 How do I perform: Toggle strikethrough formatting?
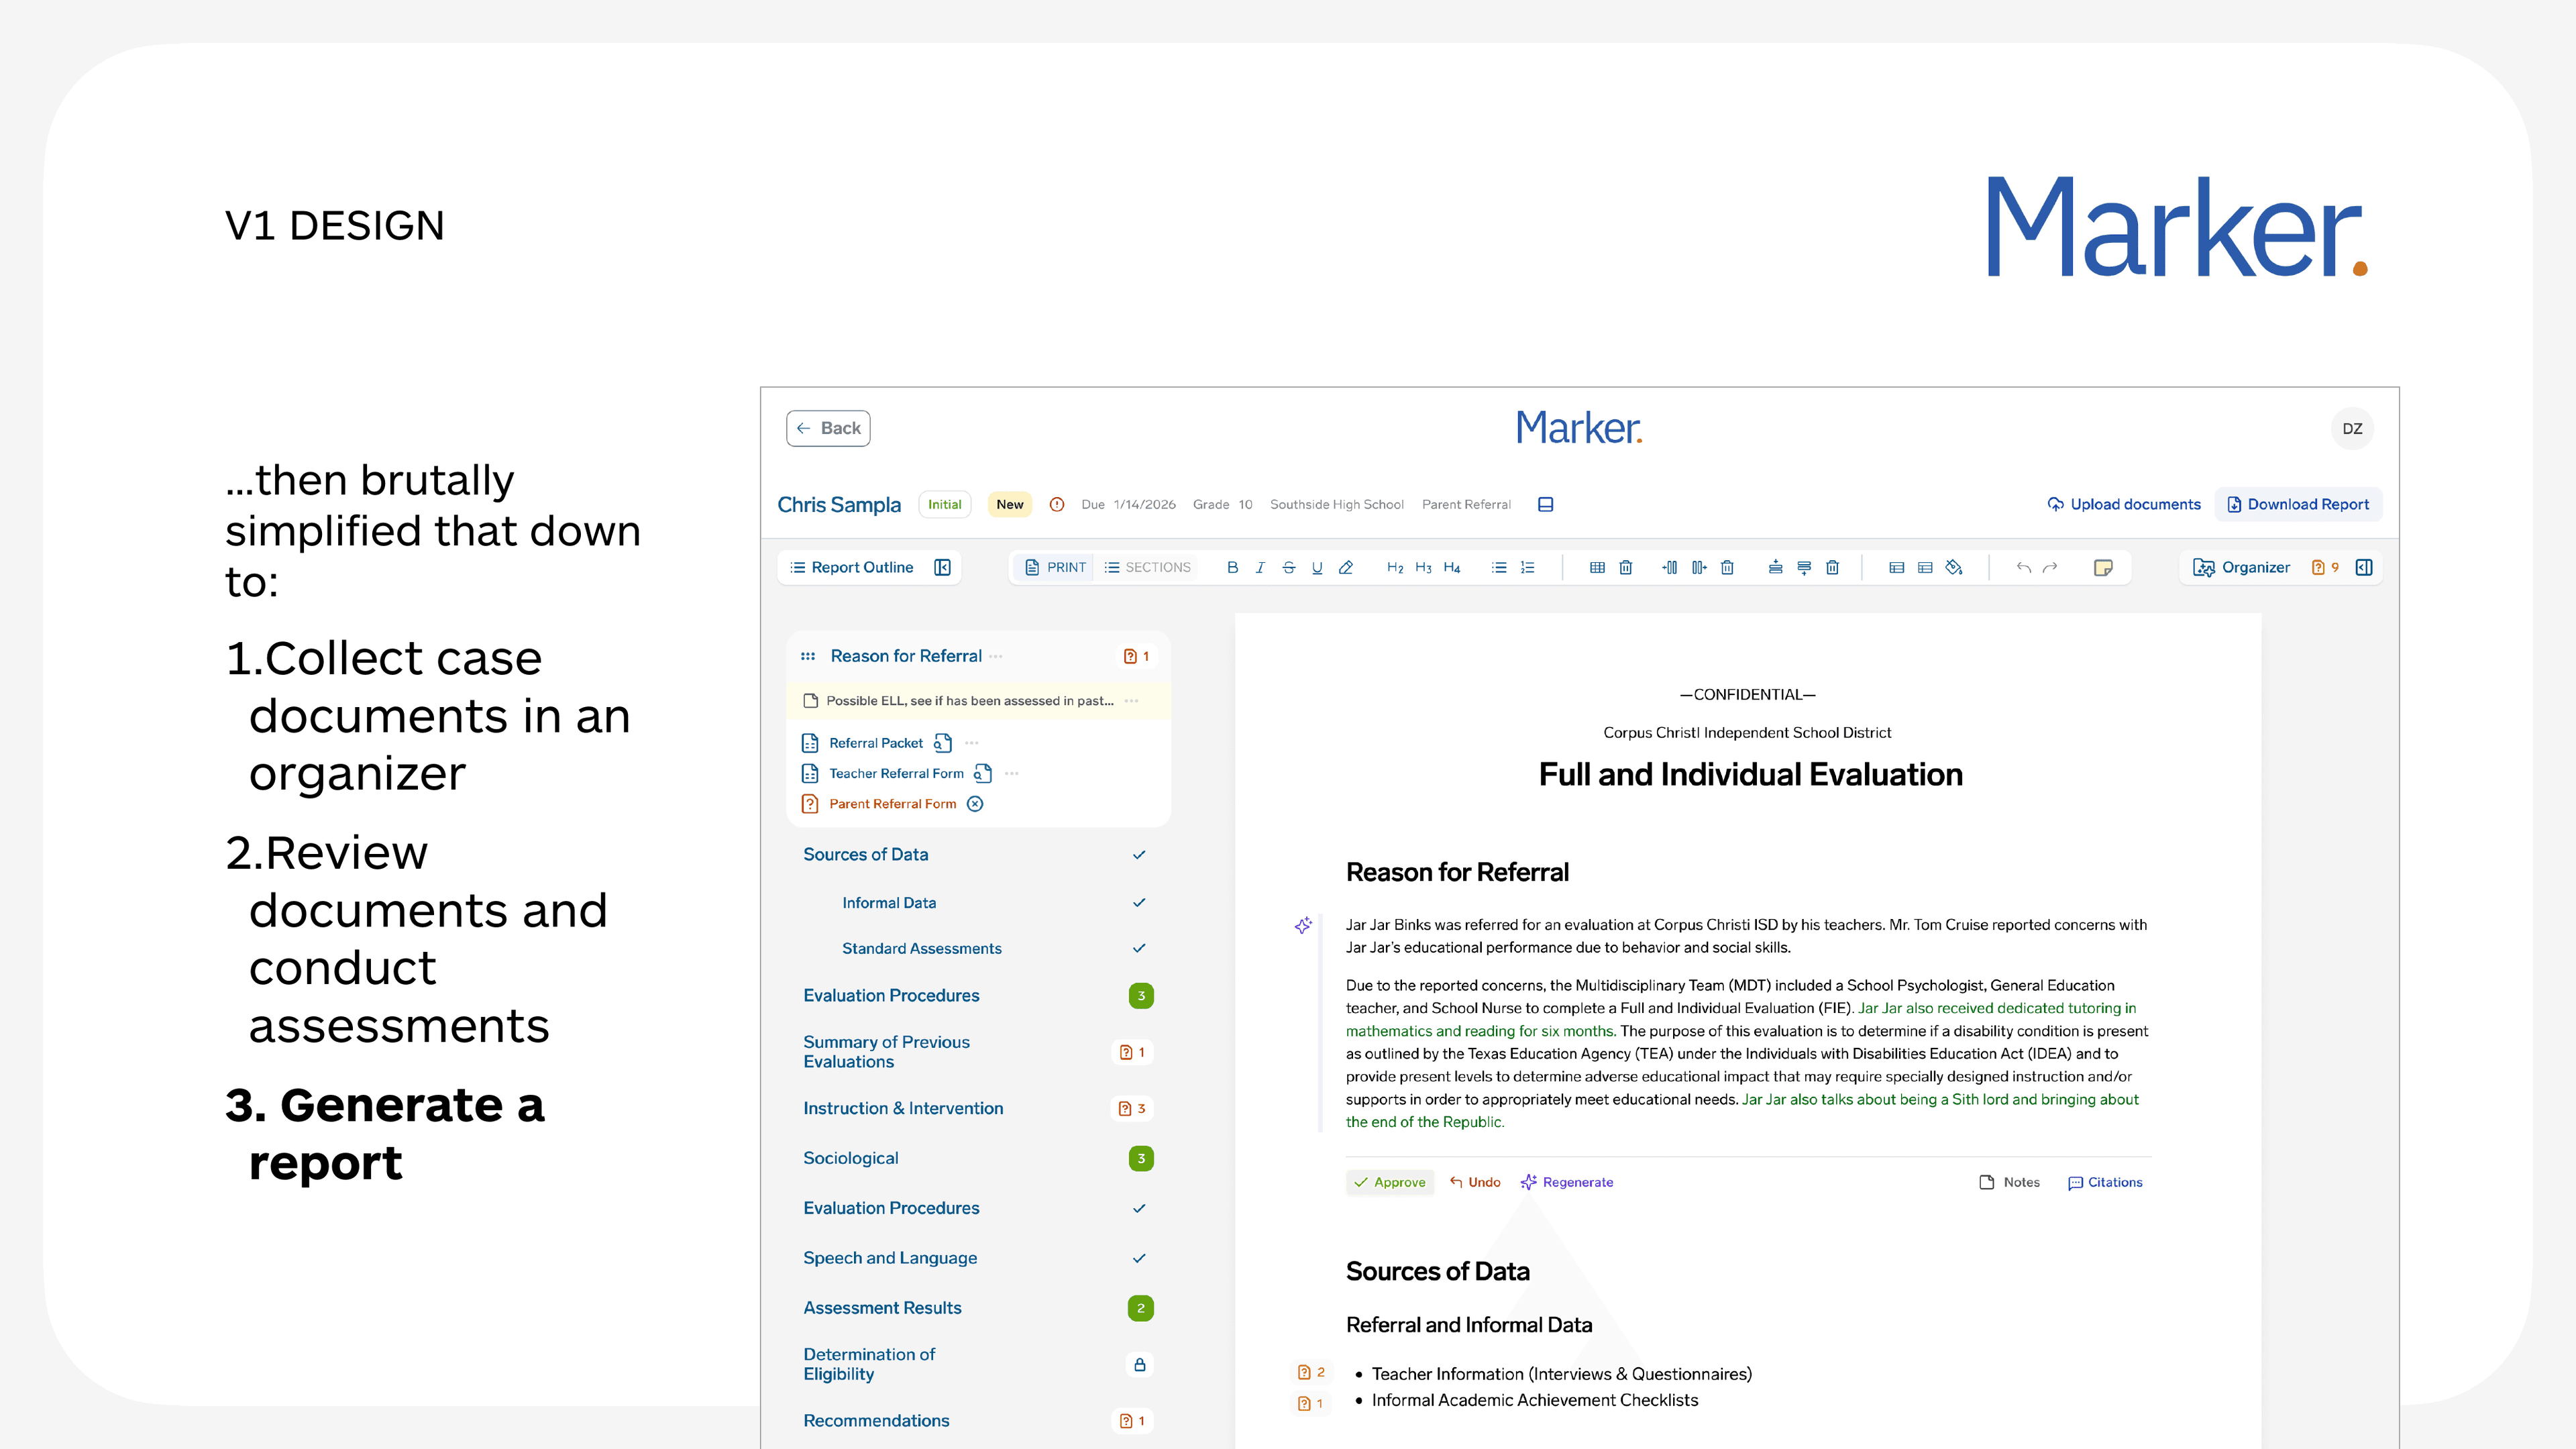click(1289, 567)
